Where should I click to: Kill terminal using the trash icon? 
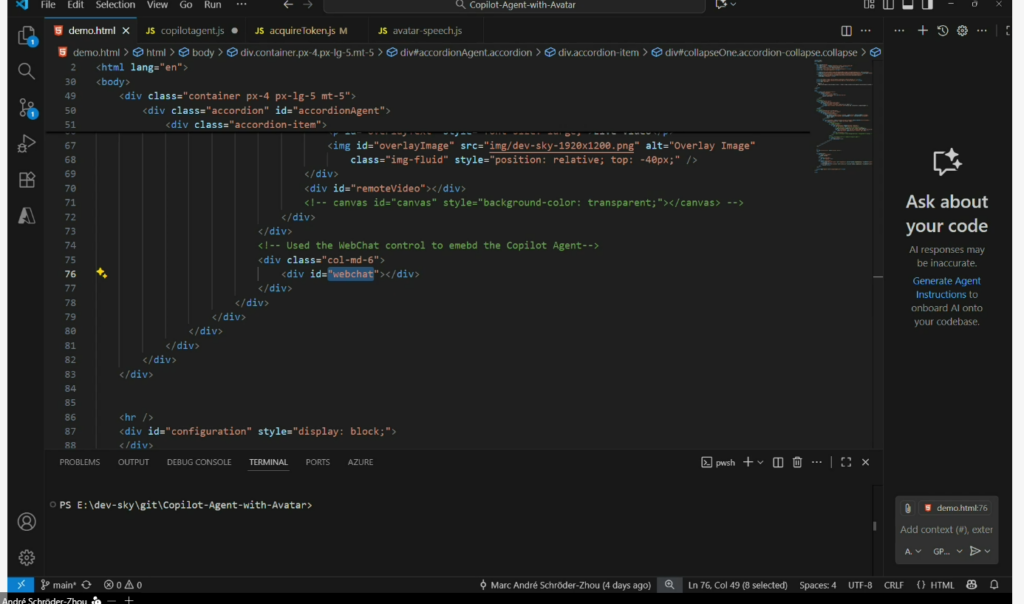pos(797,462)
